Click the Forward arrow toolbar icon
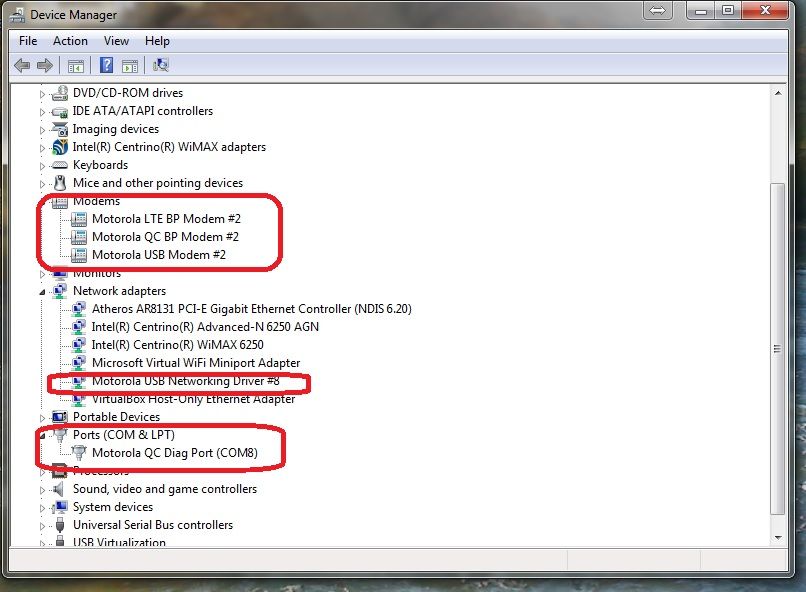Viewport: 806px width, 592px height. [x=45, y=65]
